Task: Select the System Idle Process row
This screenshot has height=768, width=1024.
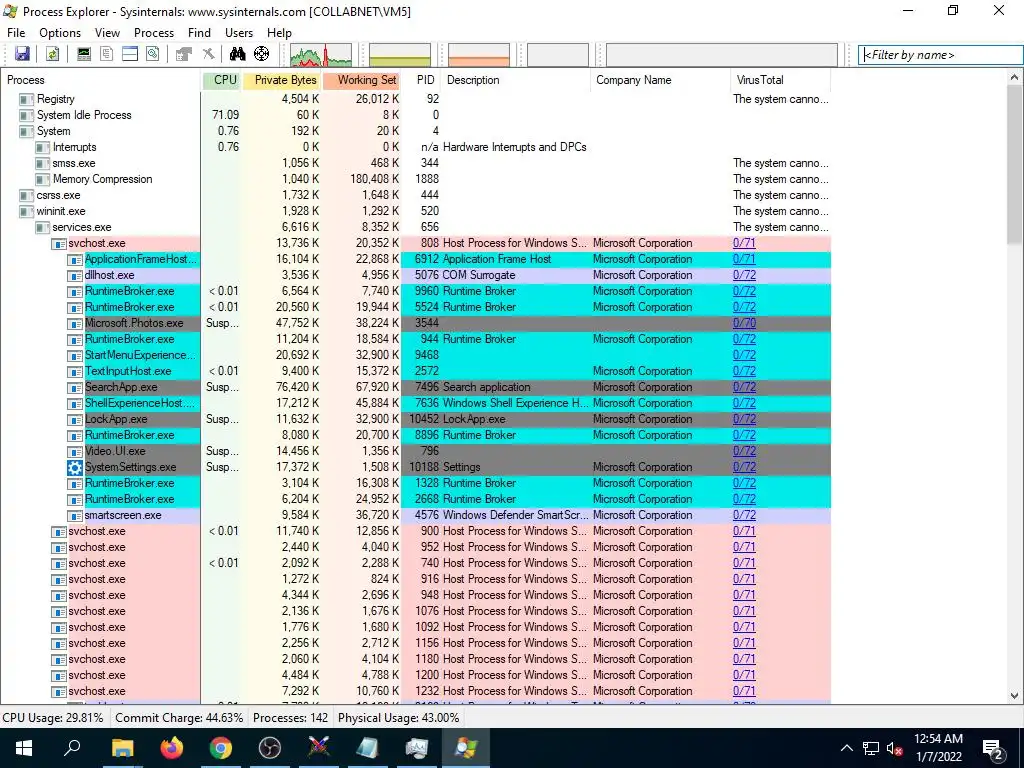Action: coord(415,115)
